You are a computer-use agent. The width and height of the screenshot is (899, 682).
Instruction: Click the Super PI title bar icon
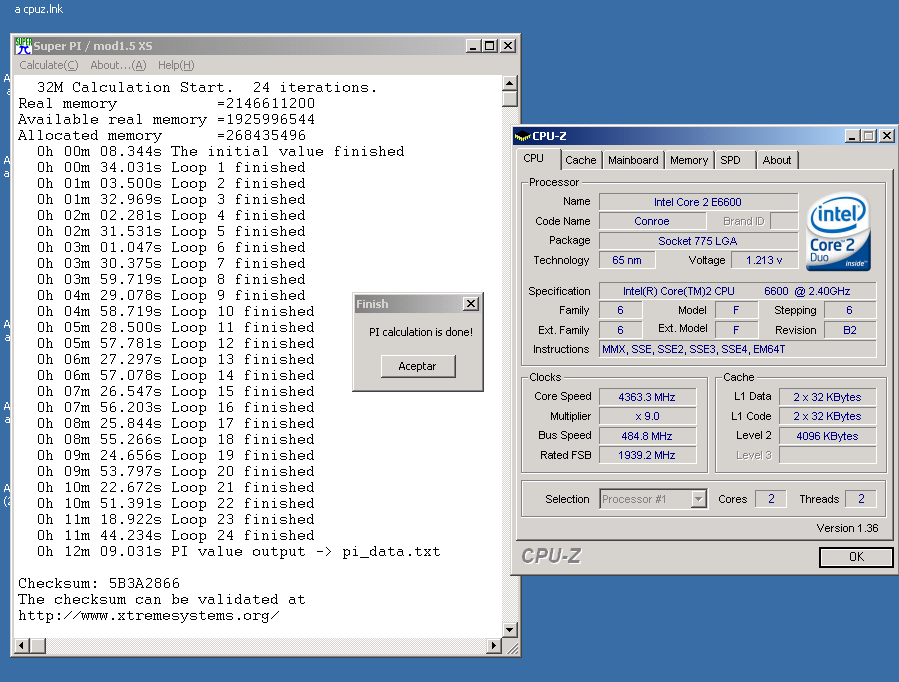click(23, 46)
